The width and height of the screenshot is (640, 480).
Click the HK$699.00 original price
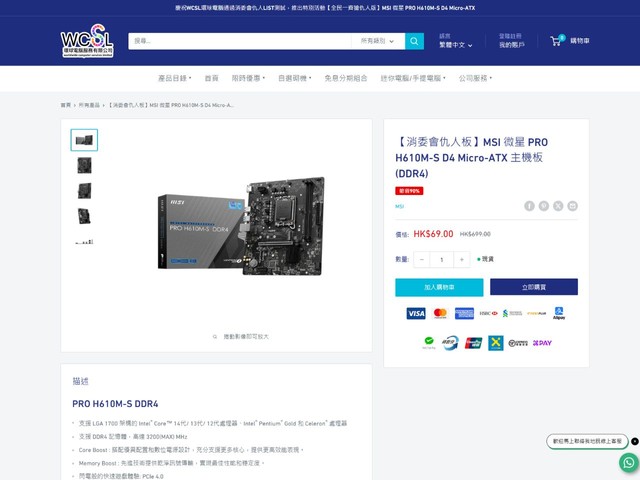(x=475, y=234)
